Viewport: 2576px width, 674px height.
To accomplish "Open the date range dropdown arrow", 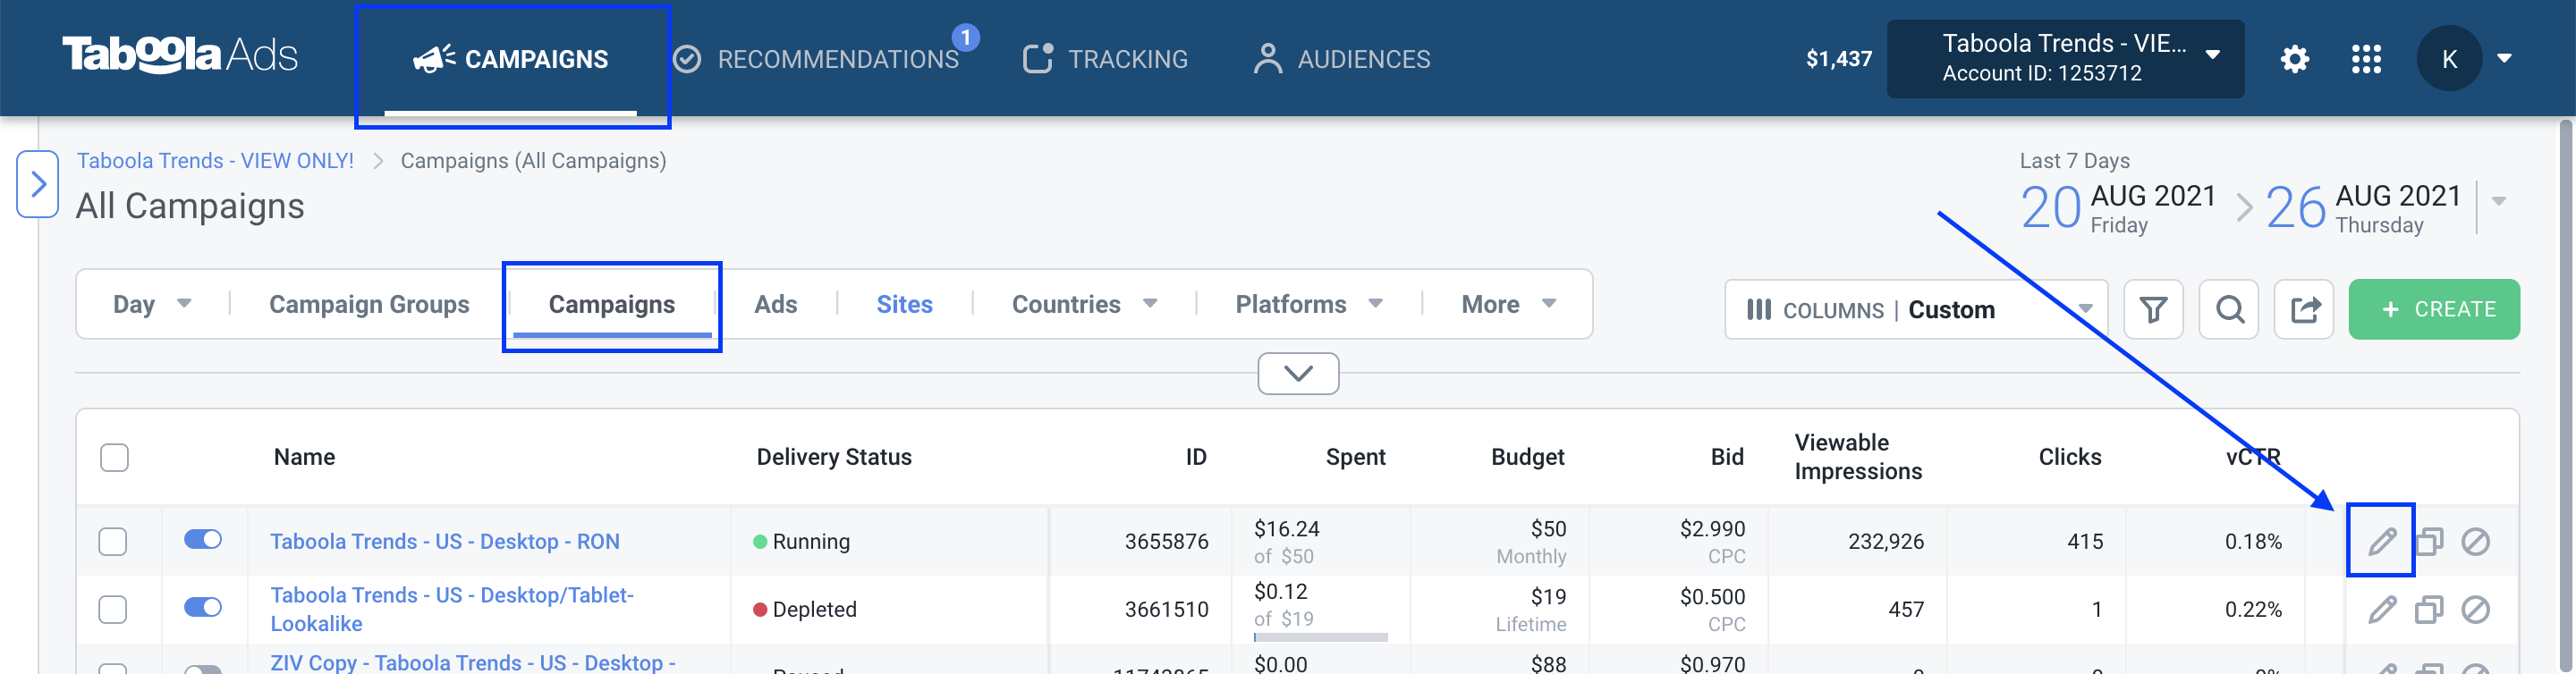I will tap(2499, 201).
